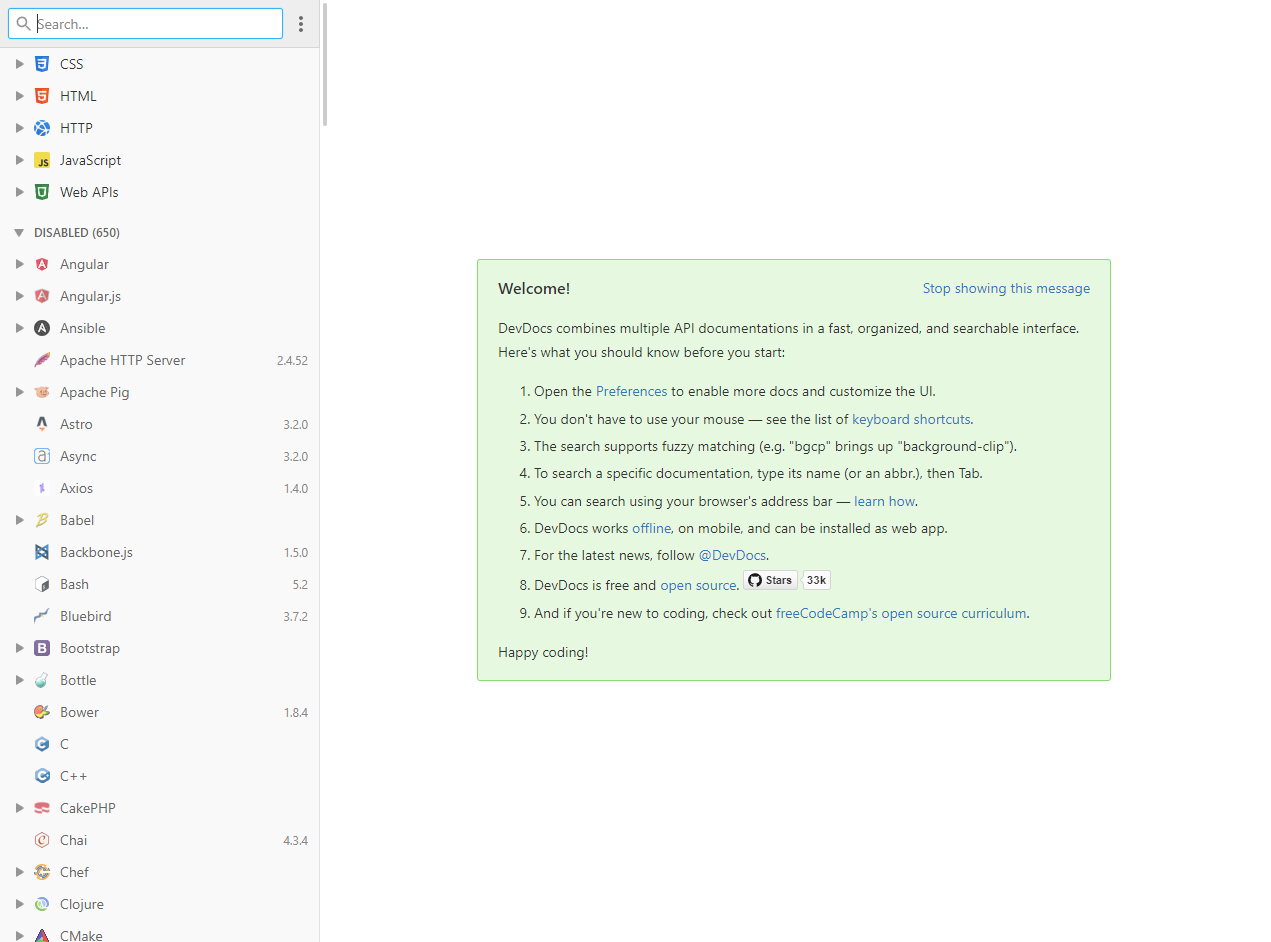Click 'Stop showing this message' link

click(1006, 288)
